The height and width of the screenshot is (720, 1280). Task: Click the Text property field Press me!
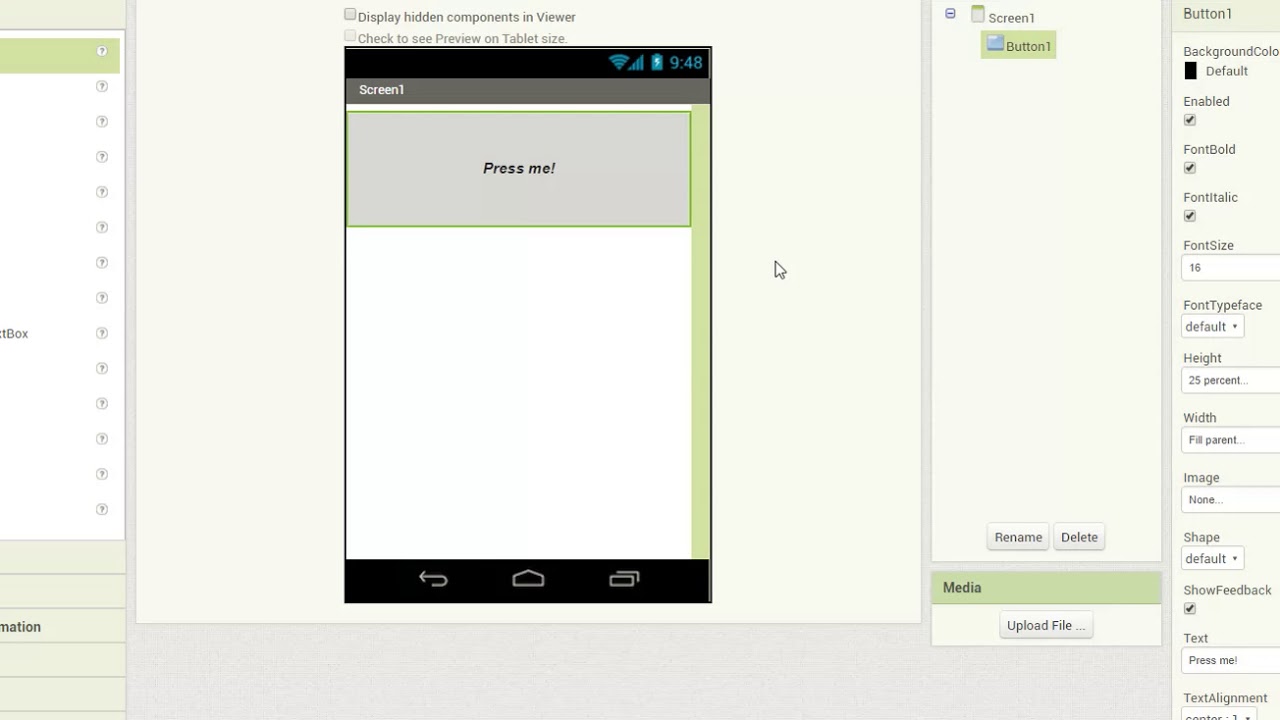(1231, 660)
